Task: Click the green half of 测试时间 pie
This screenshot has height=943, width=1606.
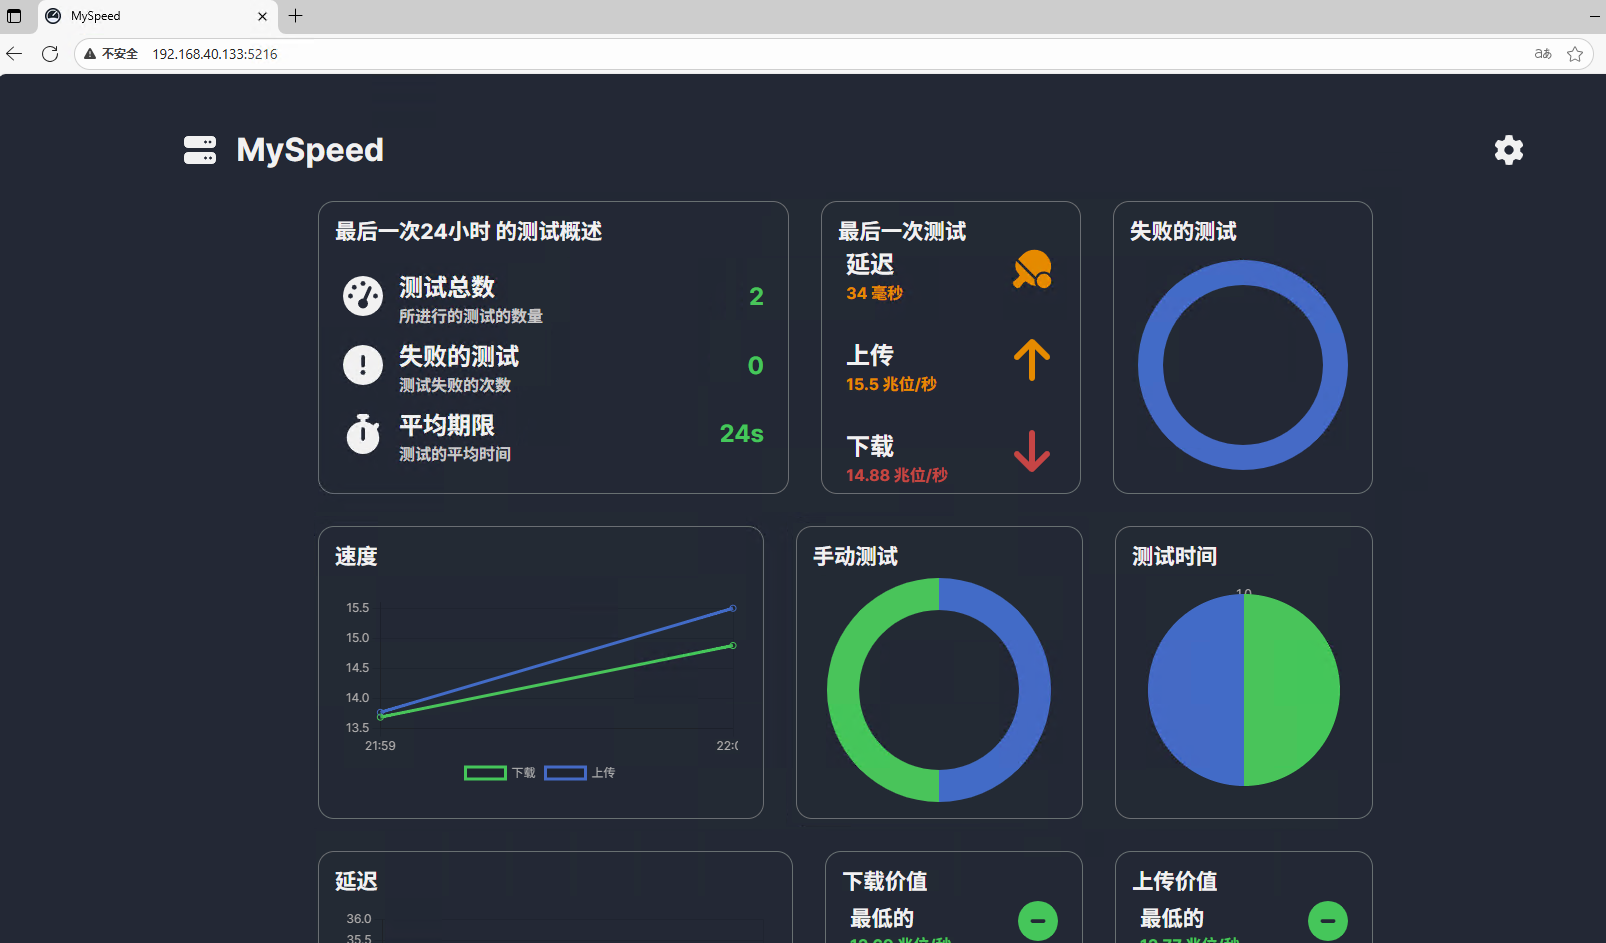Action: [1292, 690]
